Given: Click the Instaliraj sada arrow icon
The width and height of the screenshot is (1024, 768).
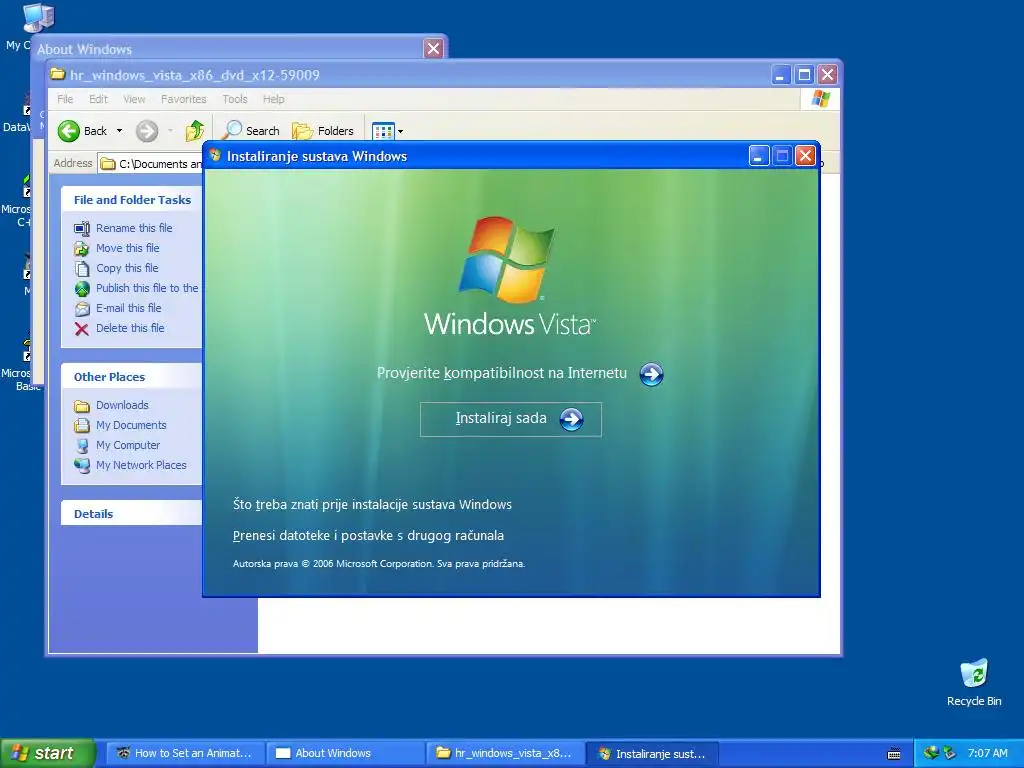Looking at the screenshot, I should point(571,419).
